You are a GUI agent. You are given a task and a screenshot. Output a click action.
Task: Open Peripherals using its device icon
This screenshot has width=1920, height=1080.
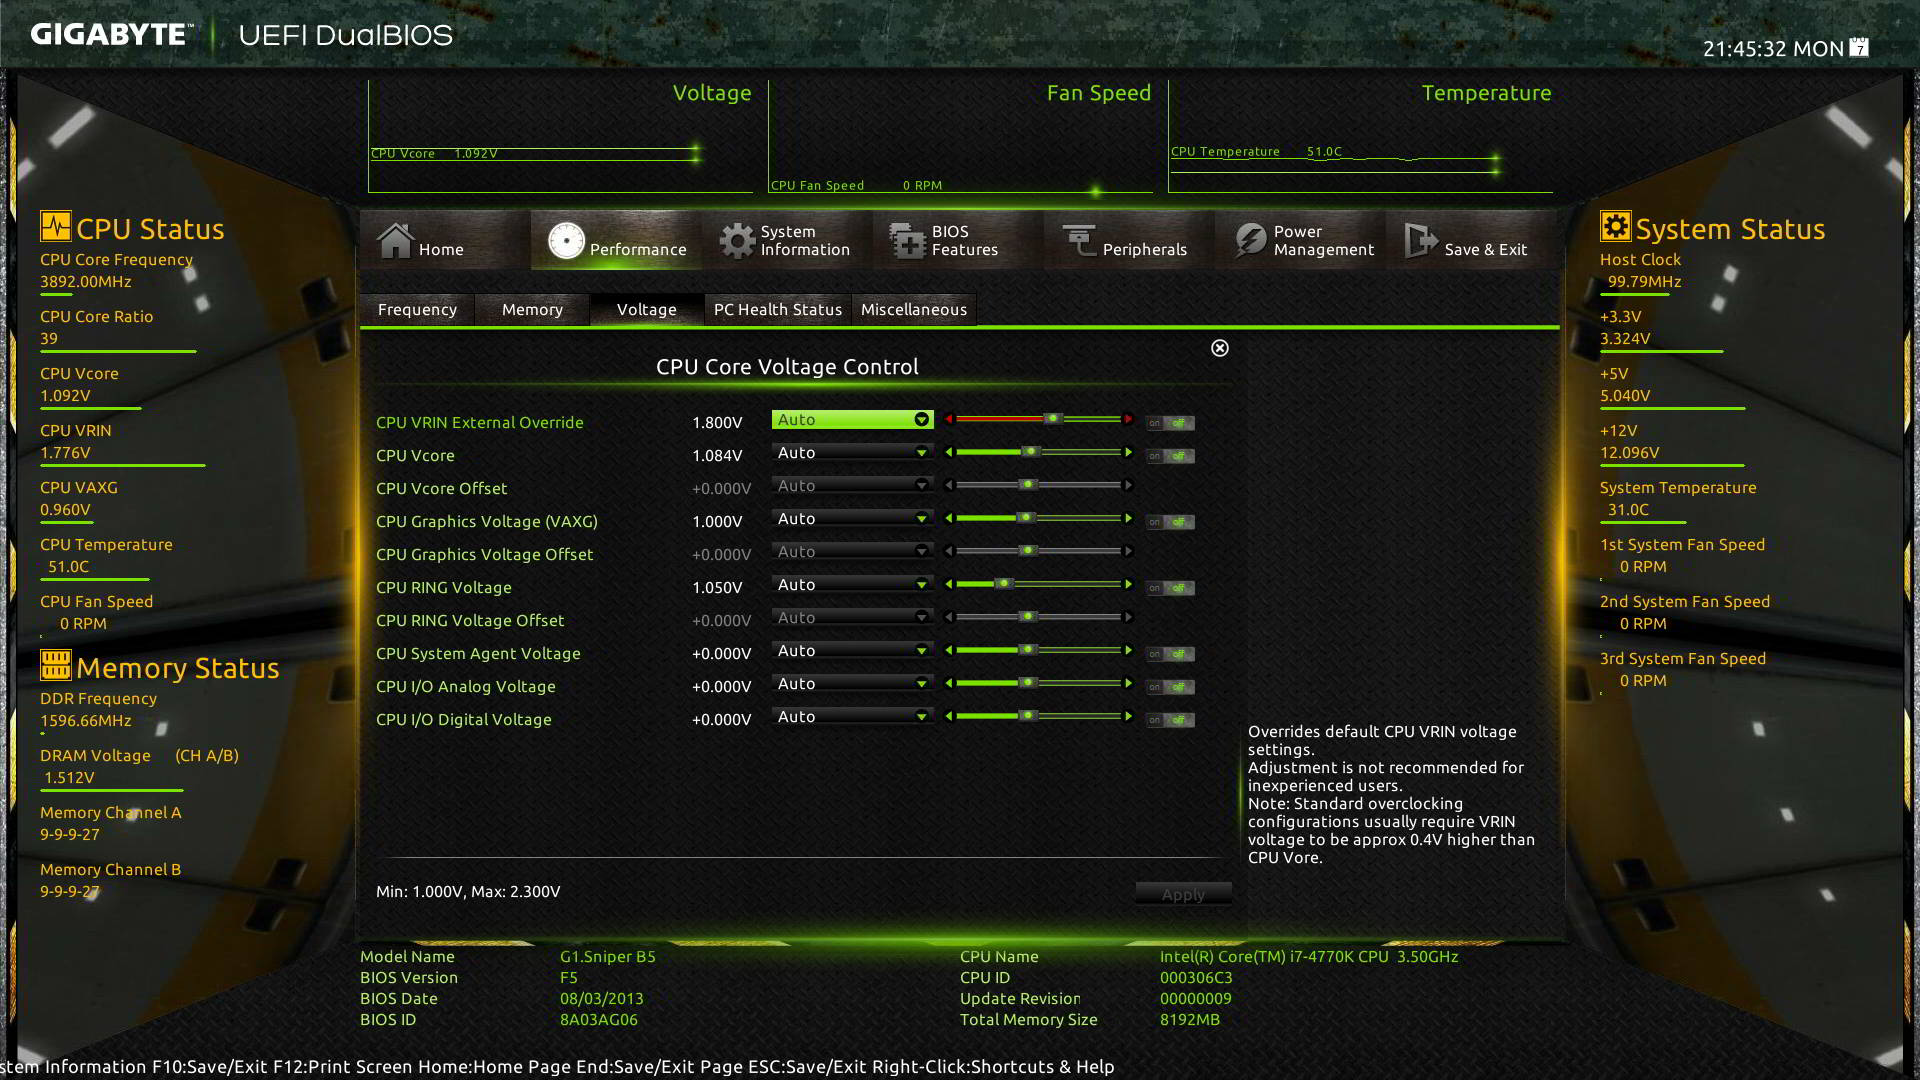pyautogui.click(x=1079, y=241)
